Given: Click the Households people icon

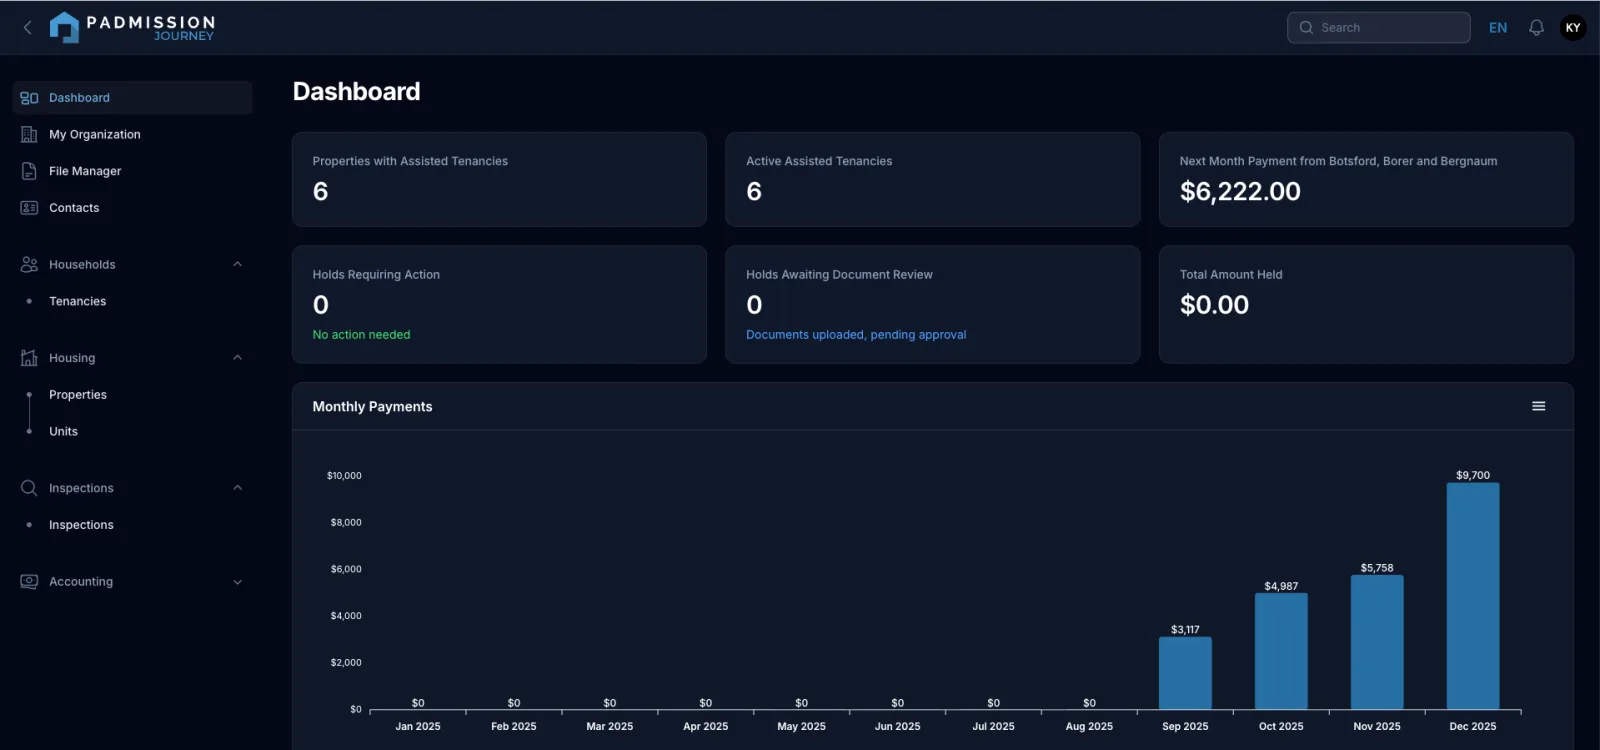Looking at the screenshot, I should 29,265.
